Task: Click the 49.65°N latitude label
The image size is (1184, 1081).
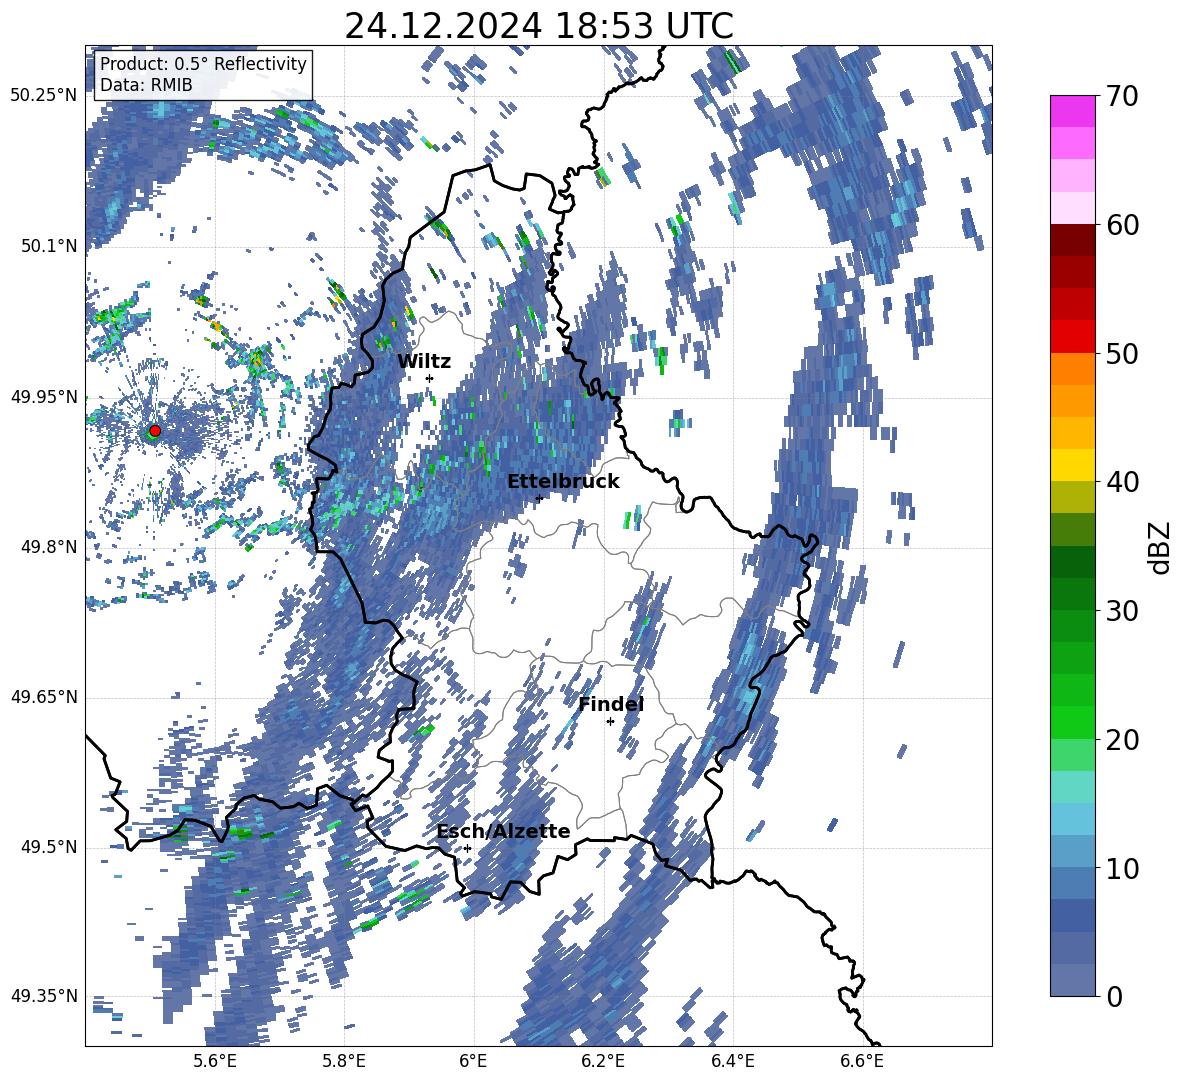Action: 44,697
